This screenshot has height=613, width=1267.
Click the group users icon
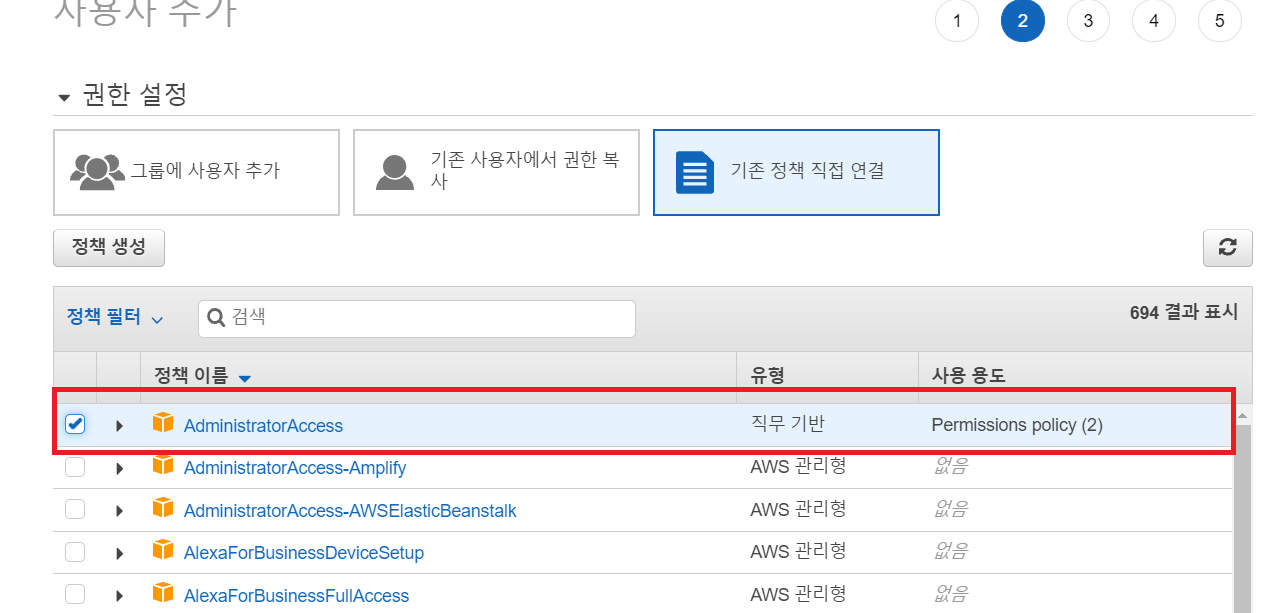(x=97, y=171)
